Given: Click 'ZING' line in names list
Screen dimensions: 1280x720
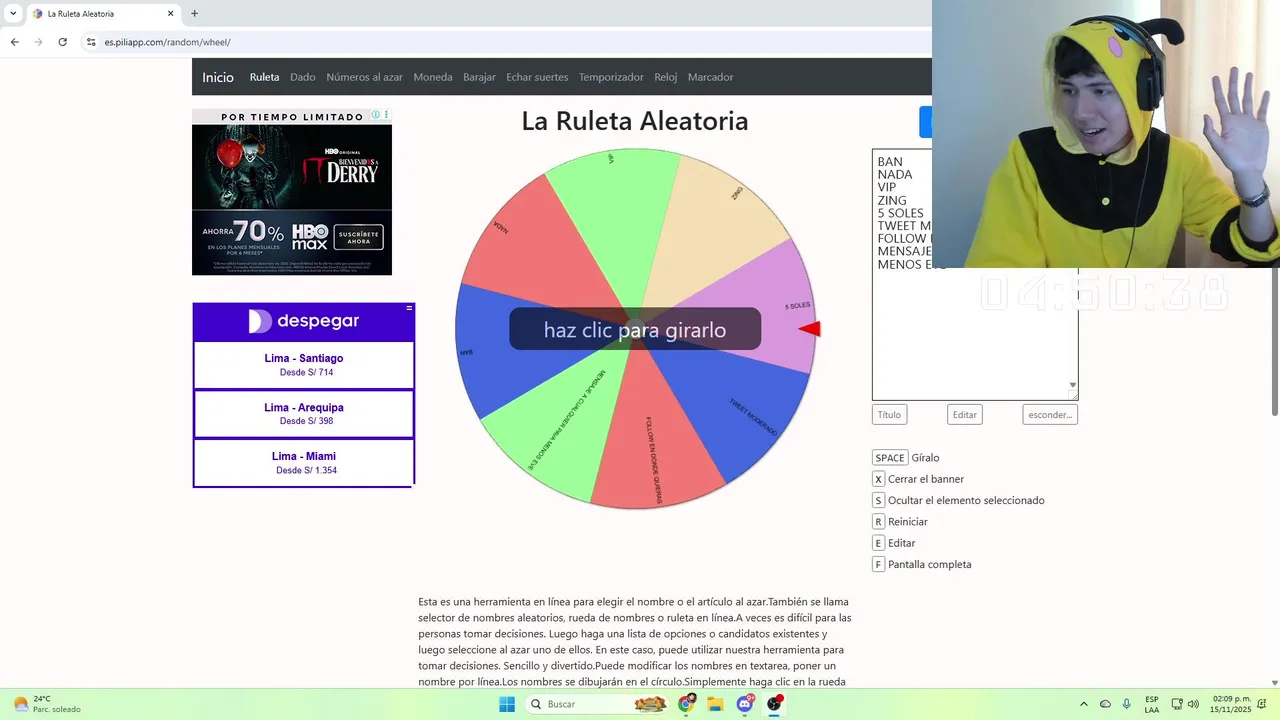Looking at the screenshot, I should [x=892, y=201].
